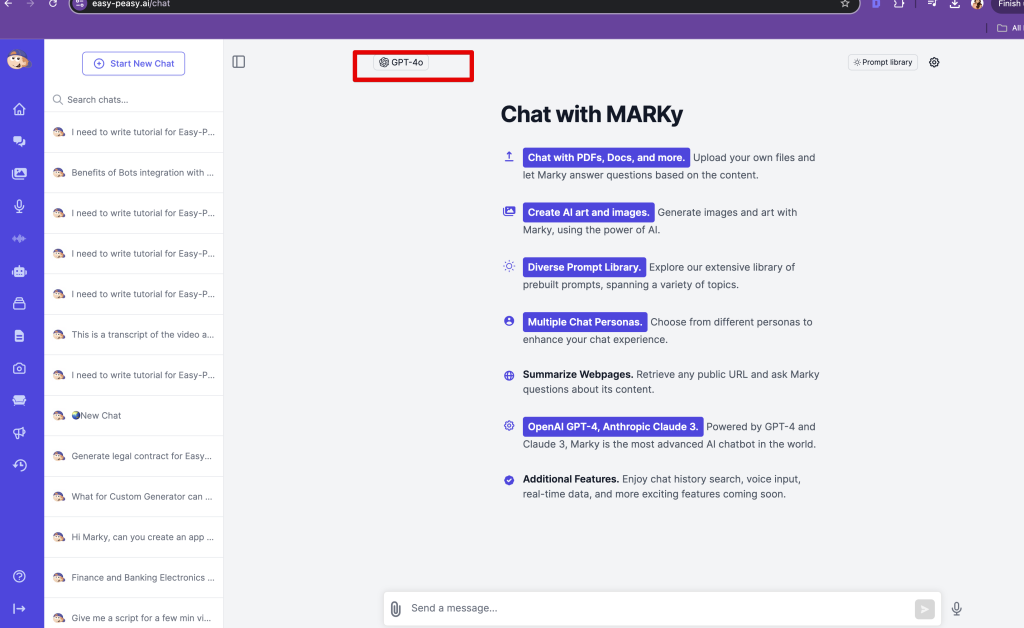Open the document icon in sidebar
This screenshot has height=628, width=1024.
click(19, 336)
